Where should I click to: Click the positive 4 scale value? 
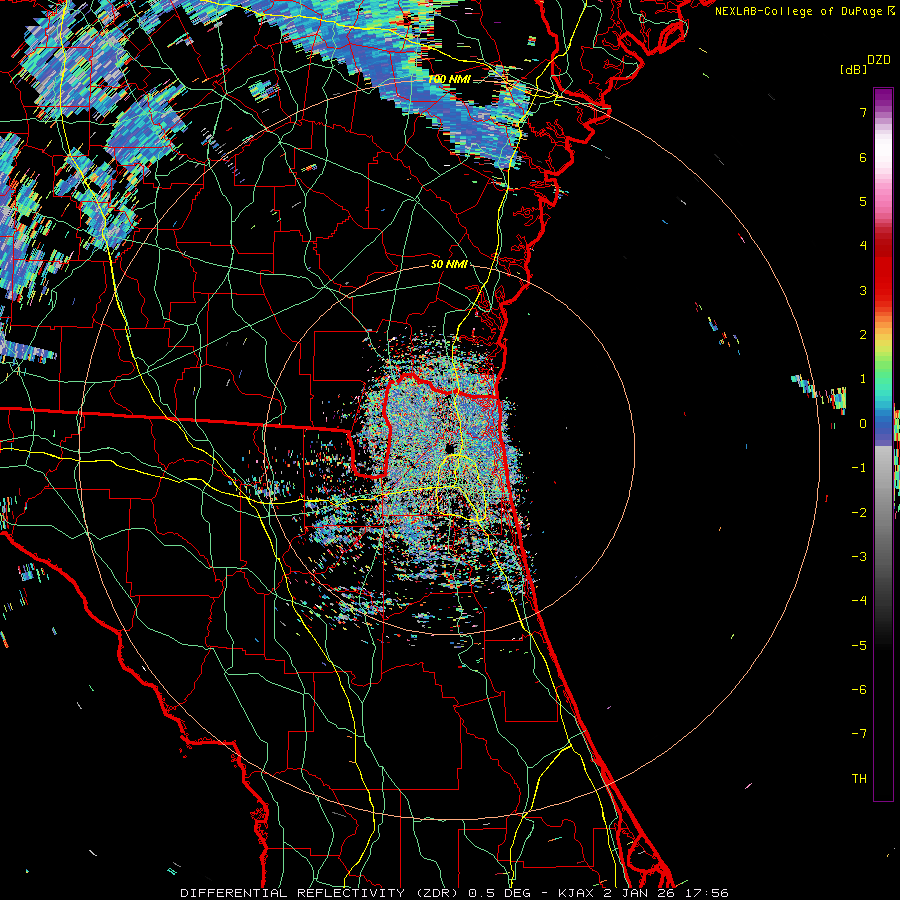coord(863,246)
